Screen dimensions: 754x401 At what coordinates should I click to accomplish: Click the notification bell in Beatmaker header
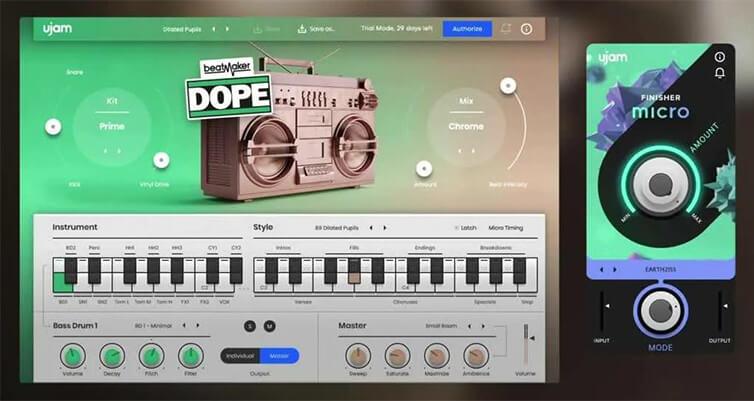pyautogui.click(x=507, y=29)
